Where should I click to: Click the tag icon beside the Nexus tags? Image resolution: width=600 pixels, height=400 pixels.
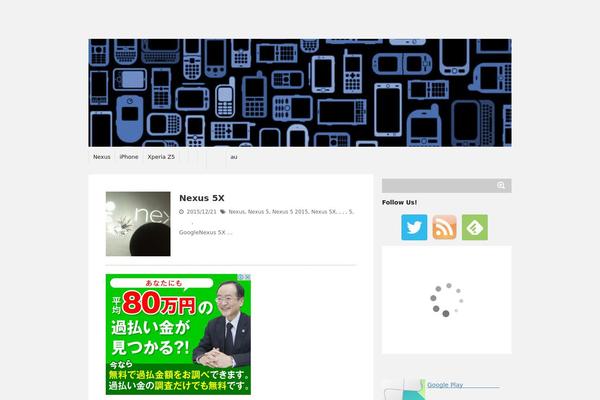223,212
